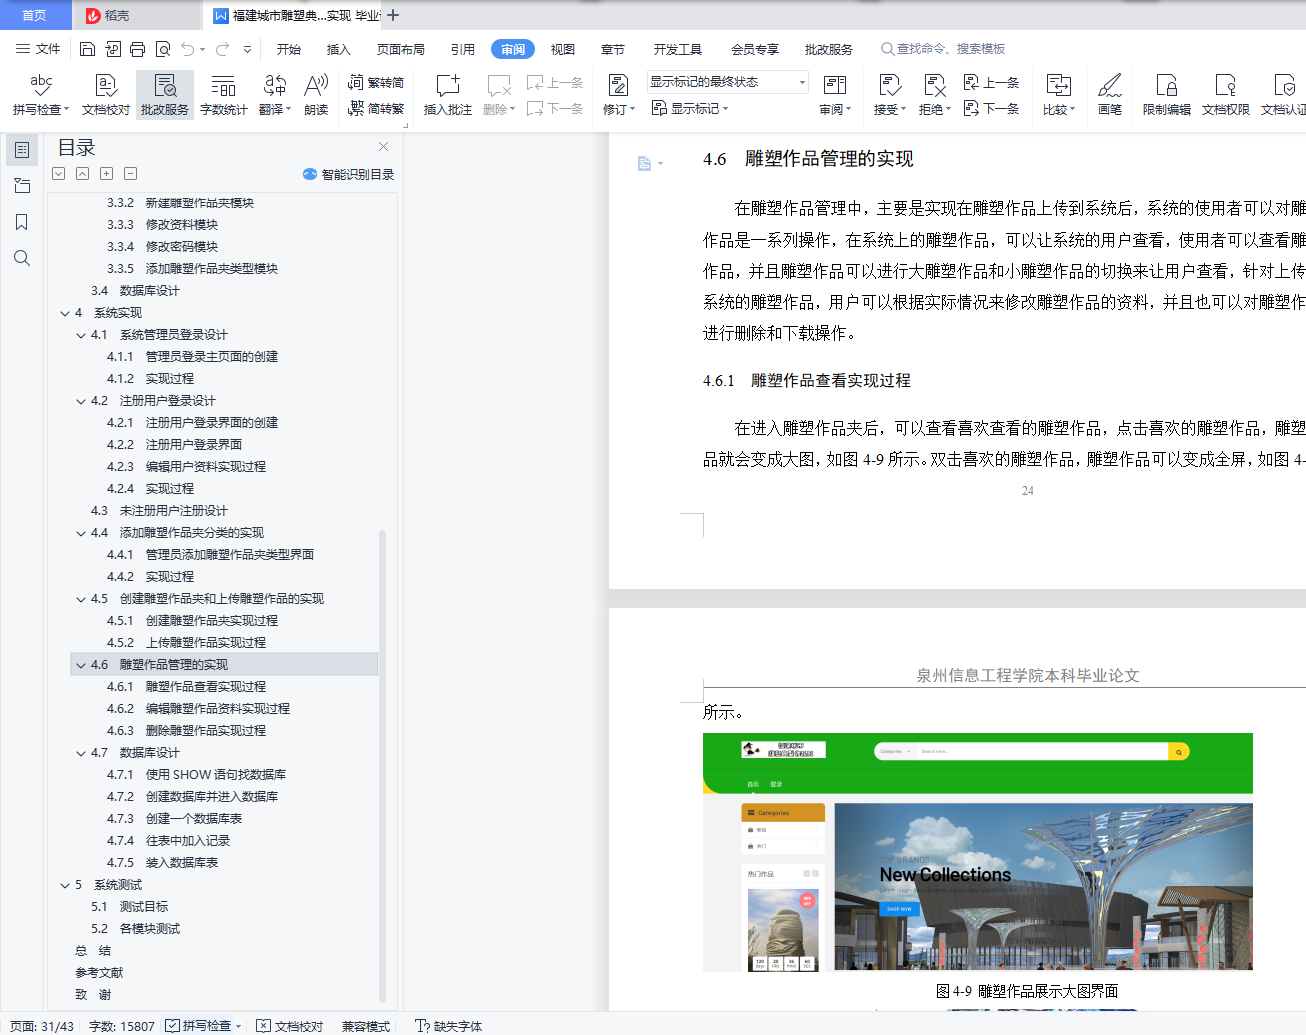1306x1035 pixels.
Task: Click 字数: 15807 in the status bar
Action: click(122, 1026)
